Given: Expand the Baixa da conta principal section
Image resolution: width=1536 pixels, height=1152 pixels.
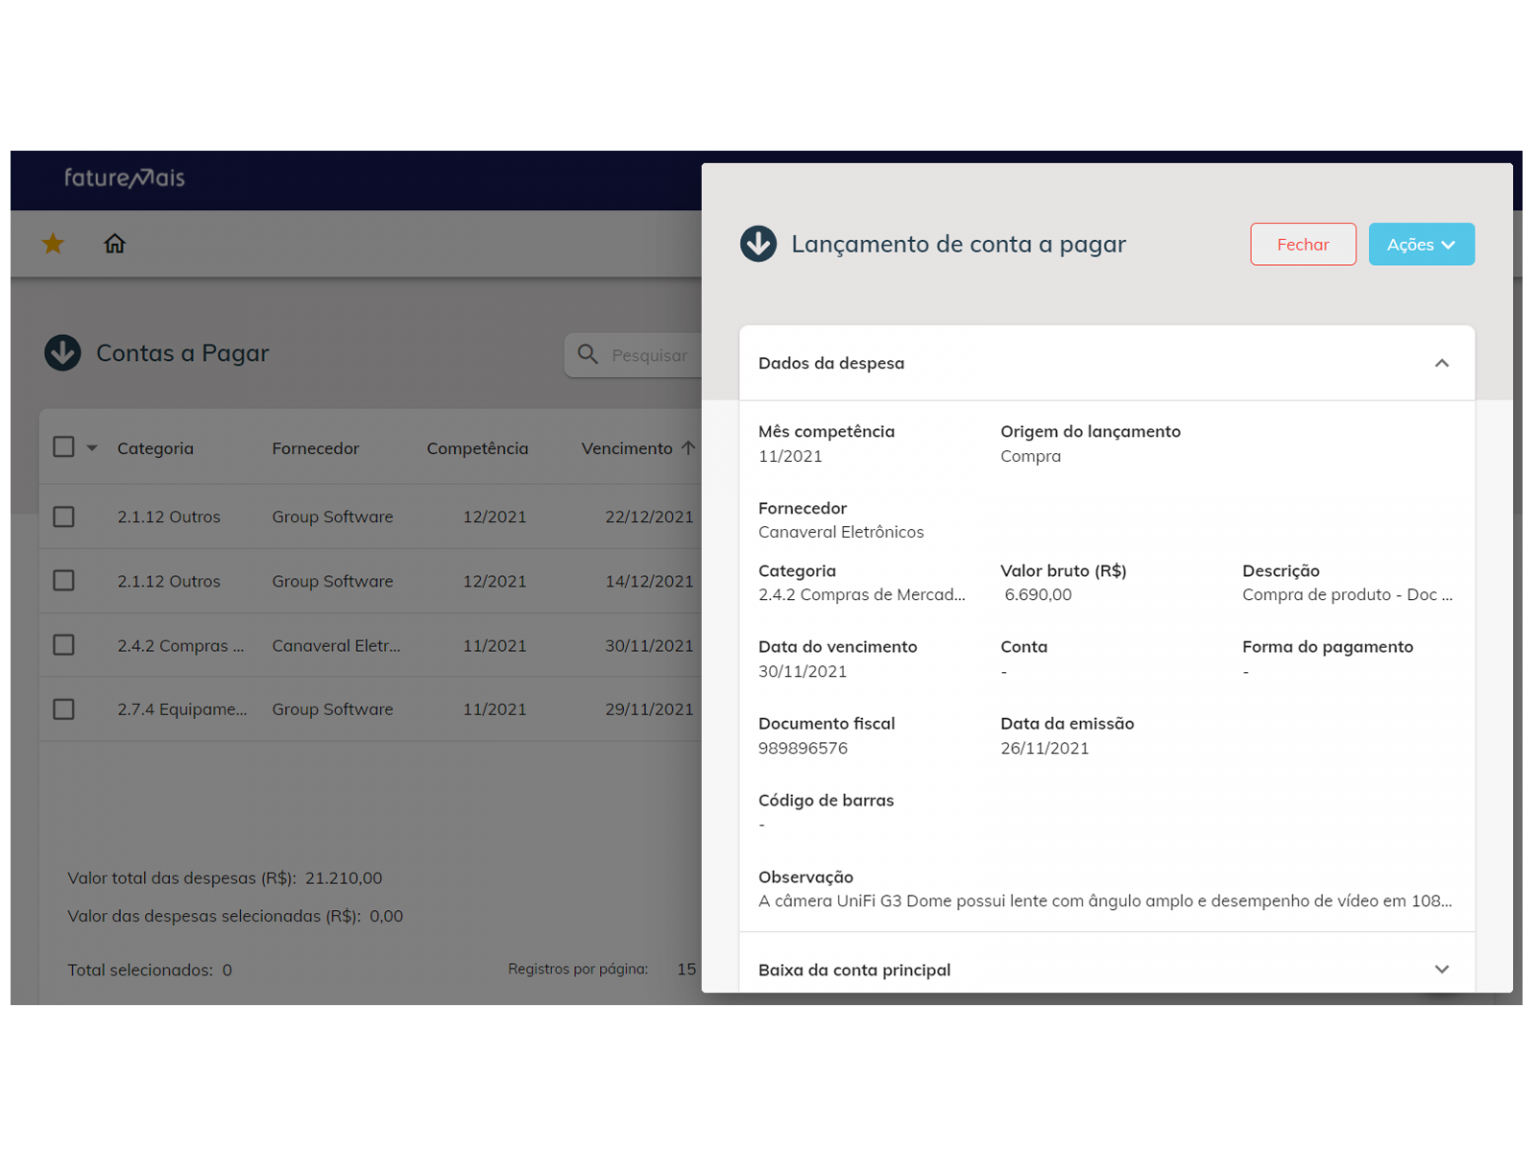Looking at the screenshot, I should click(1442, 969).
